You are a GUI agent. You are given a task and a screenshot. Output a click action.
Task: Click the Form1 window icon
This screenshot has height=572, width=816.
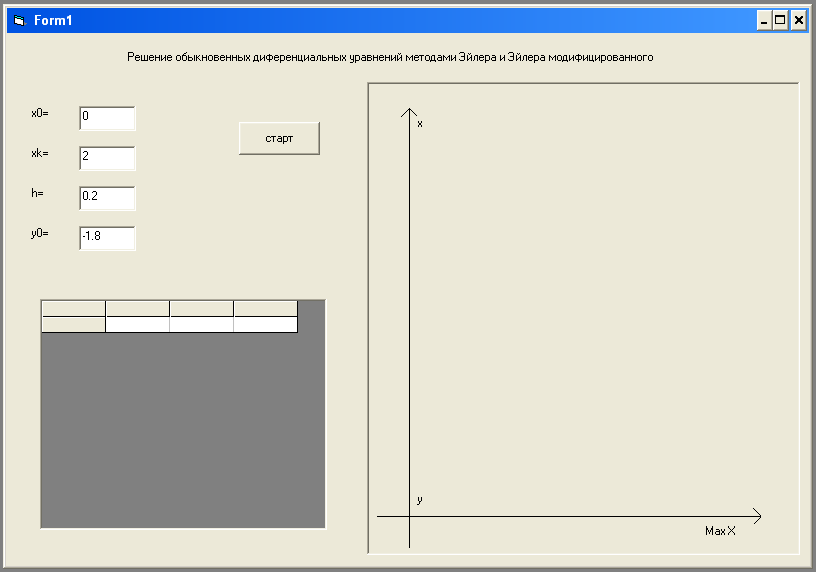[x=19, y=21]
